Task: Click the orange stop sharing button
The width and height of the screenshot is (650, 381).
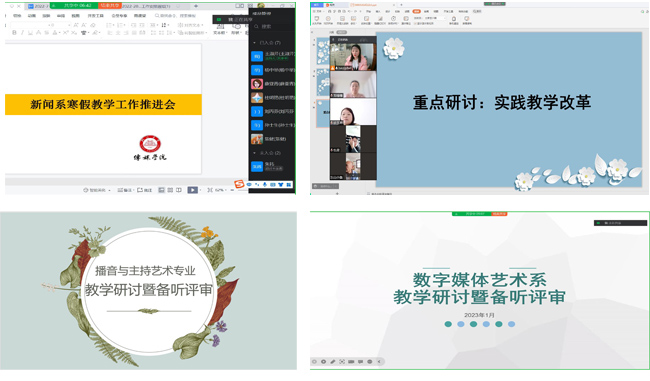Action: coord(109,6)
